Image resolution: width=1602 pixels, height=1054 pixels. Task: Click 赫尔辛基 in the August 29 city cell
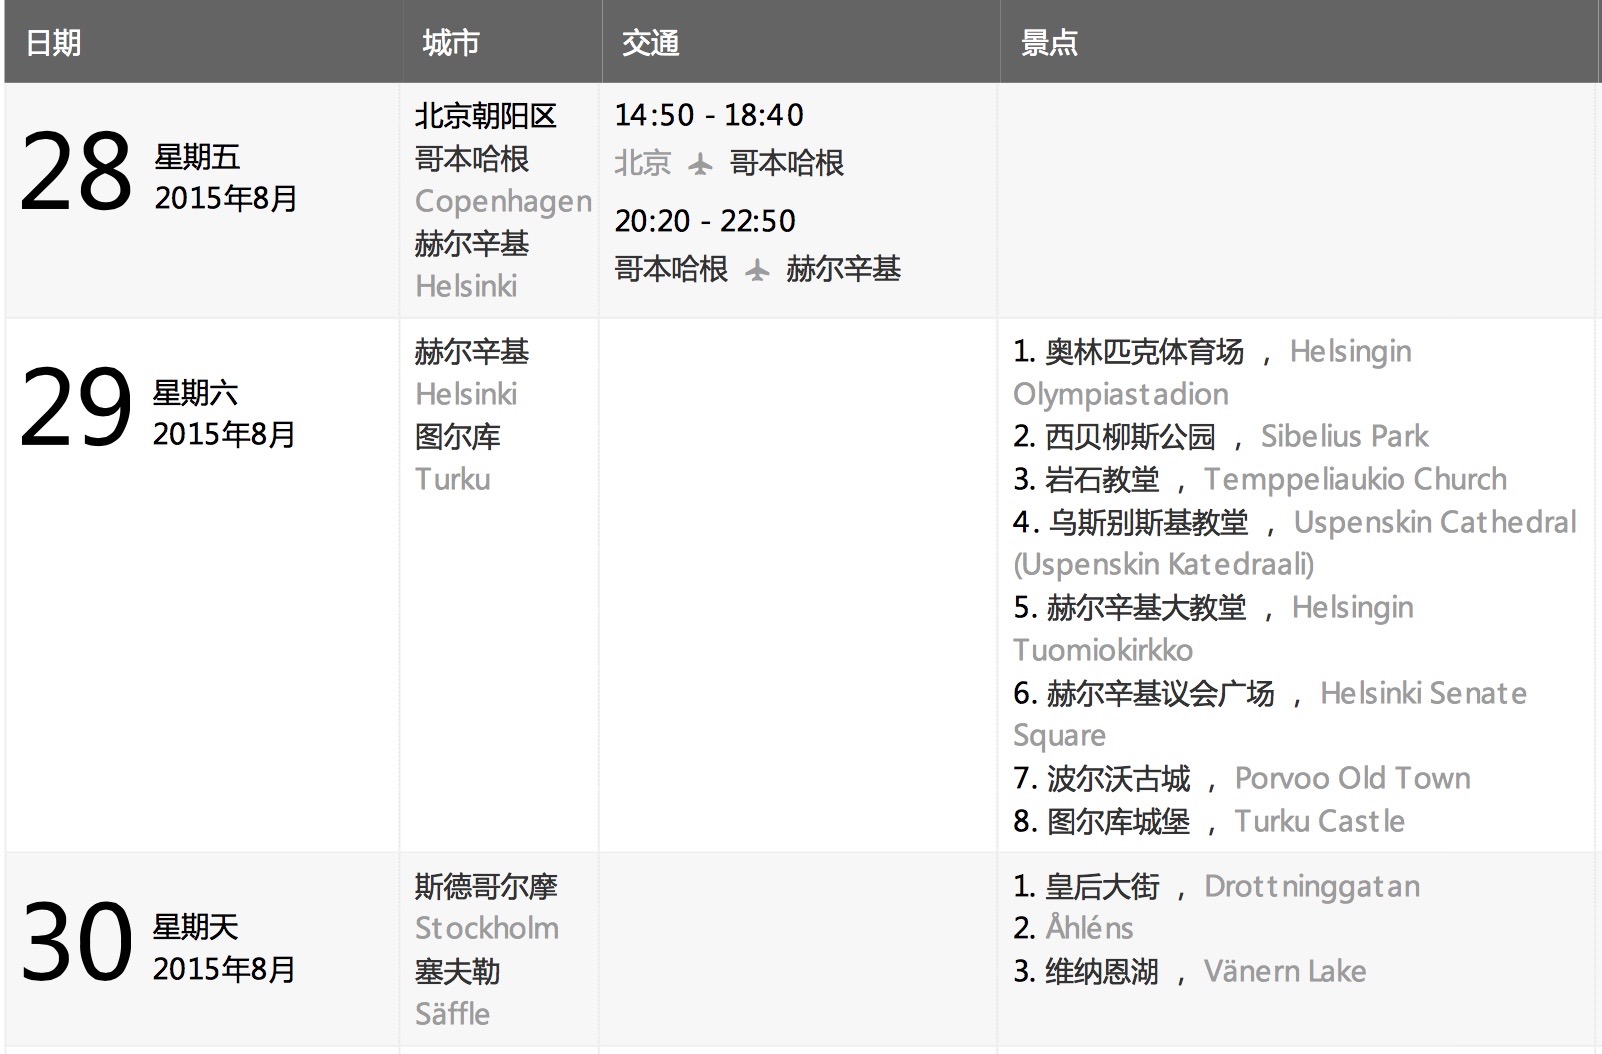(x=472, y=352)
